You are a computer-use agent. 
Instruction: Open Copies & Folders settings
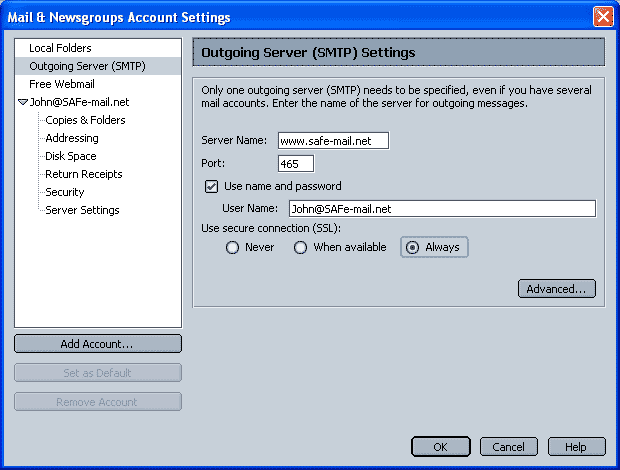coord(85,120)
